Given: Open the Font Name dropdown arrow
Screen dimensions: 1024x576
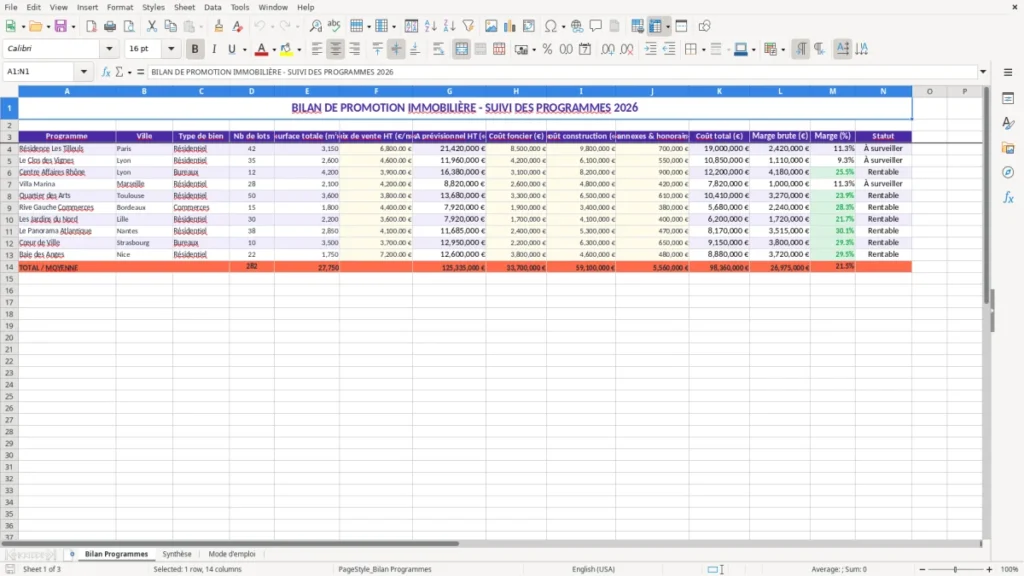Looking at the screenshot, I should (109, 48).
